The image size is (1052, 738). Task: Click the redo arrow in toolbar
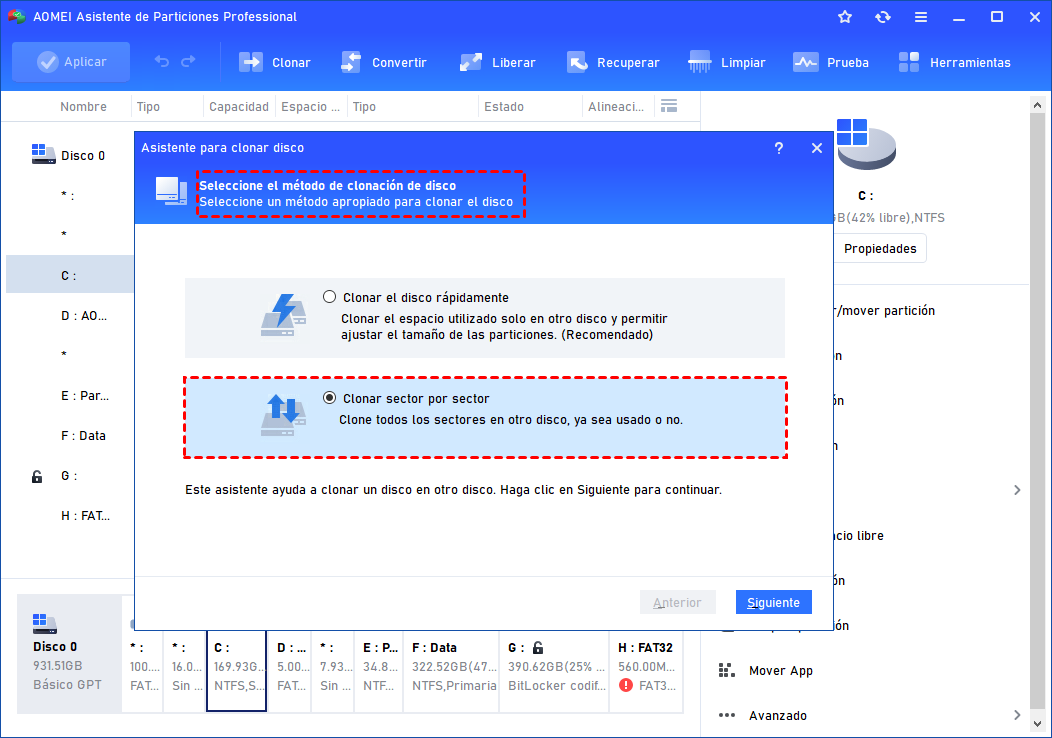pyautogui.click(x=189, y=62)
